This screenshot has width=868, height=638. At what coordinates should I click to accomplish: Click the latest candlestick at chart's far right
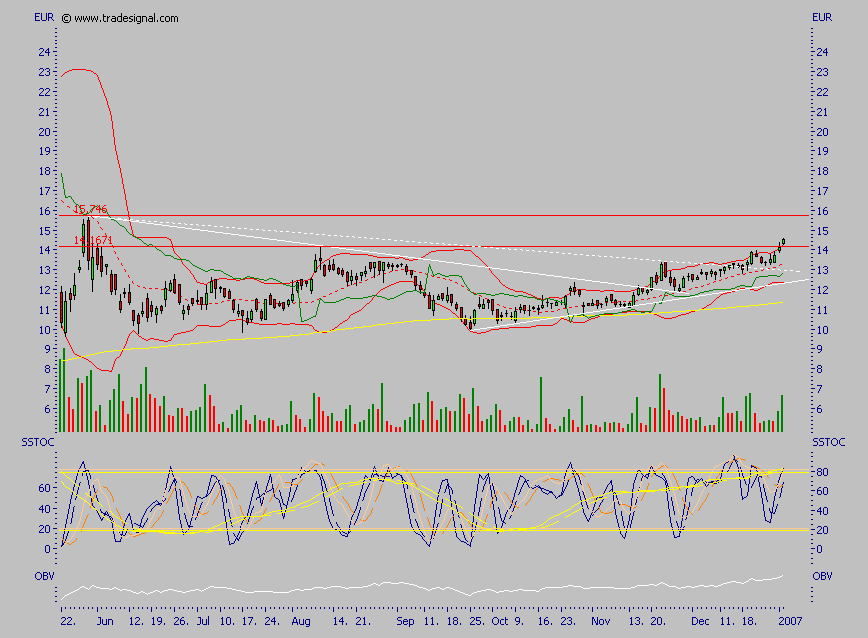coord(783,241)
